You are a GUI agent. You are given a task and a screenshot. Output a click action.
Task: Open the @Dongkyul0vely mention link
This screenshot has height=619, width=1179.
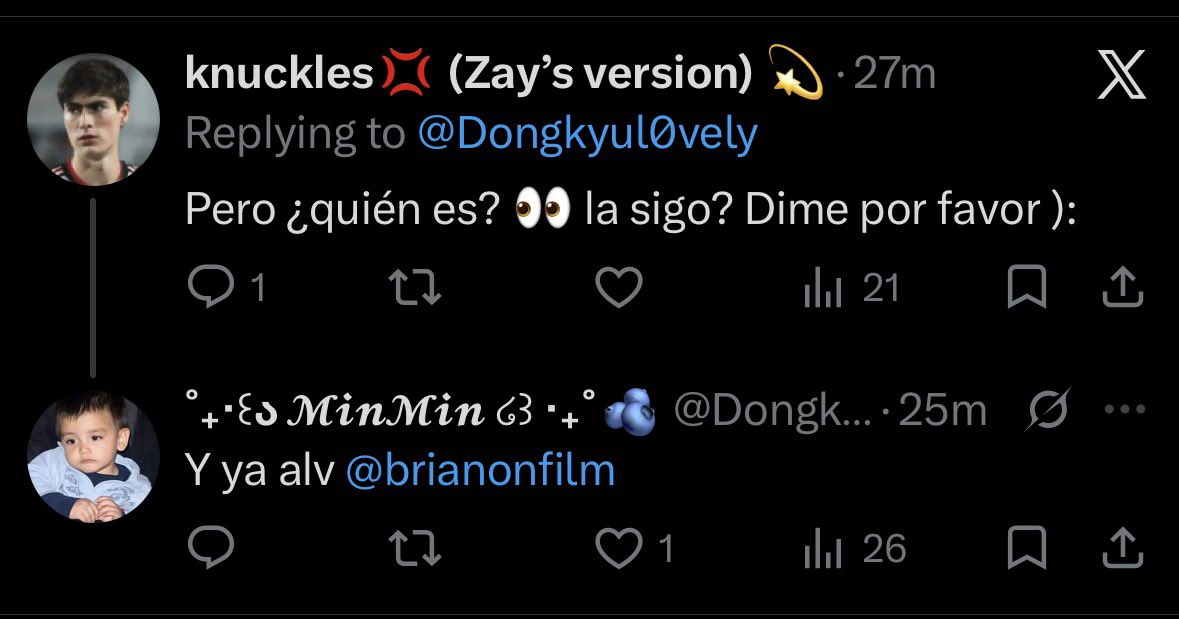(587, 135)
